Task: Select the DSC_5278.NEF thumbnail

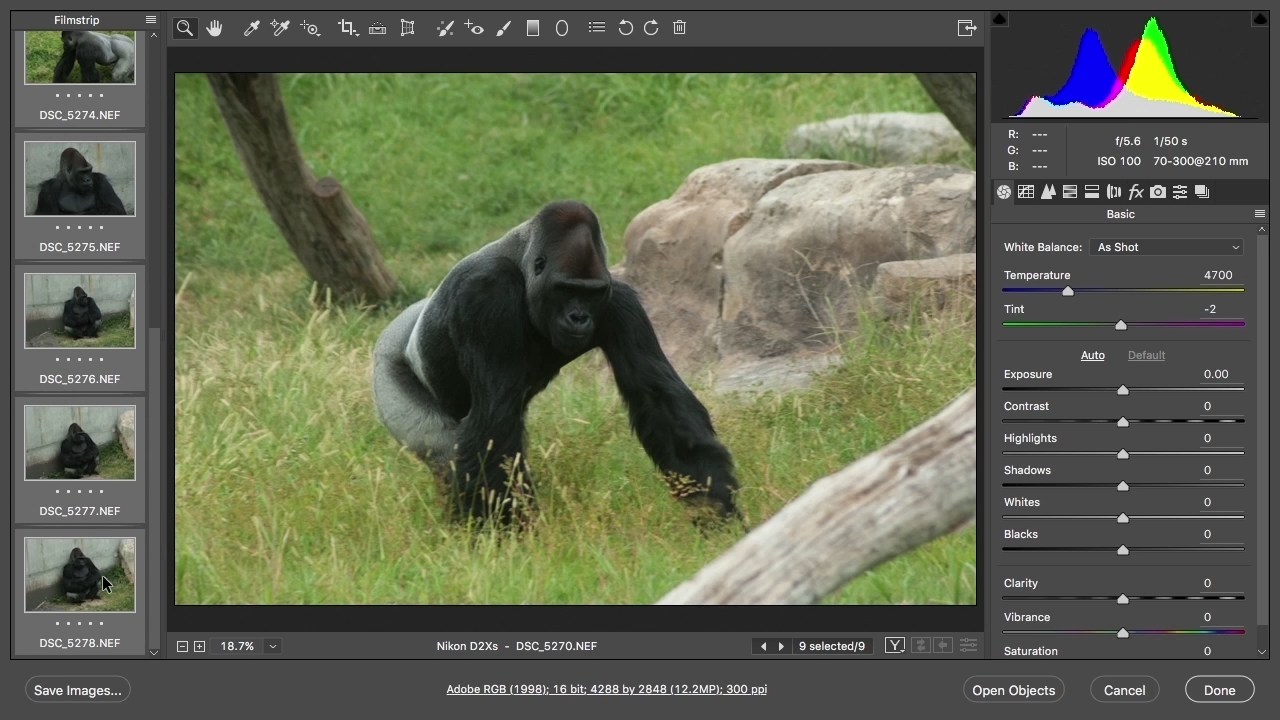Action: [x=80, y=575]
